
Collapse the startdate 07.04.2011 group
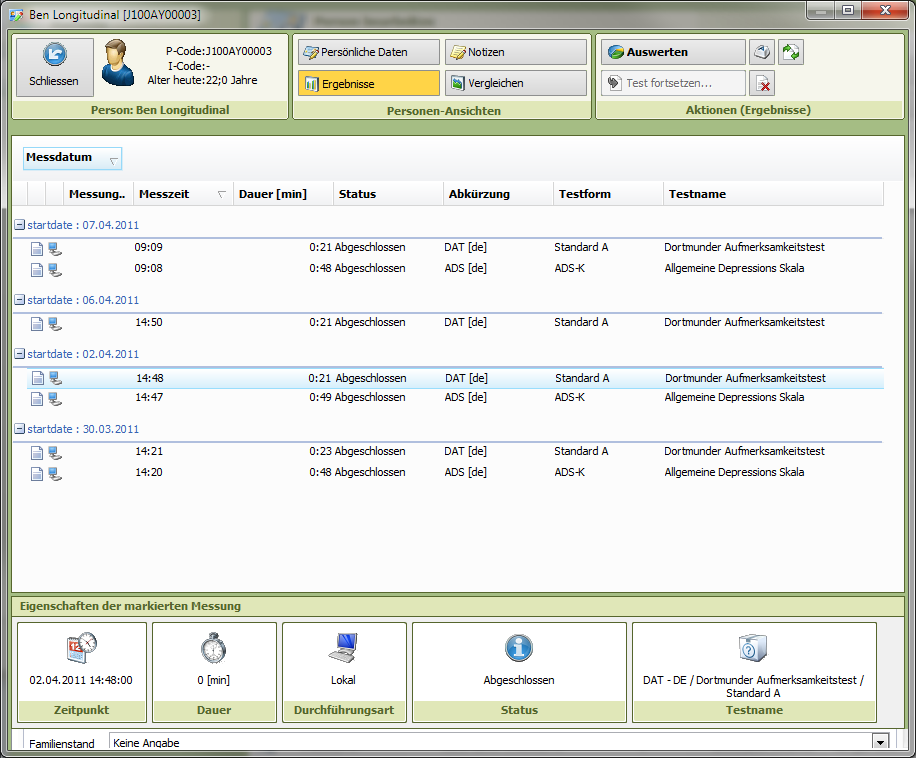19,225
